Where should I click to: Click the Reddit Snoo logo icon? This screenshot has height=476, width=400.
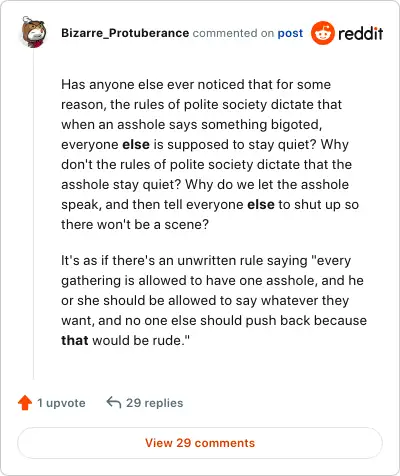coord(322,33)
